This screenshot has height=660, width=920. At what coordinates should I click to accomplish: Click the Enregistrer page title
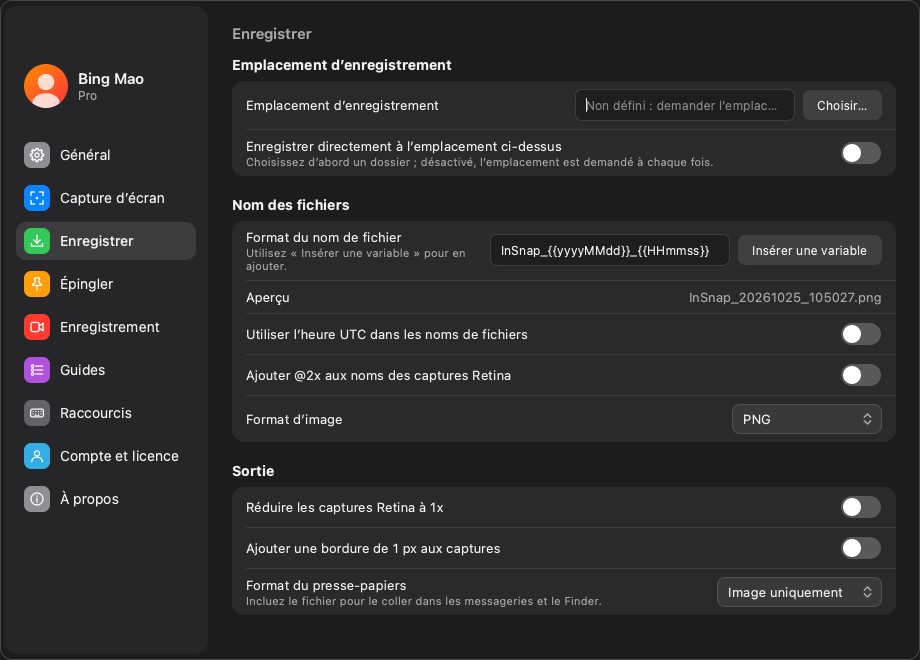[272, 34]
